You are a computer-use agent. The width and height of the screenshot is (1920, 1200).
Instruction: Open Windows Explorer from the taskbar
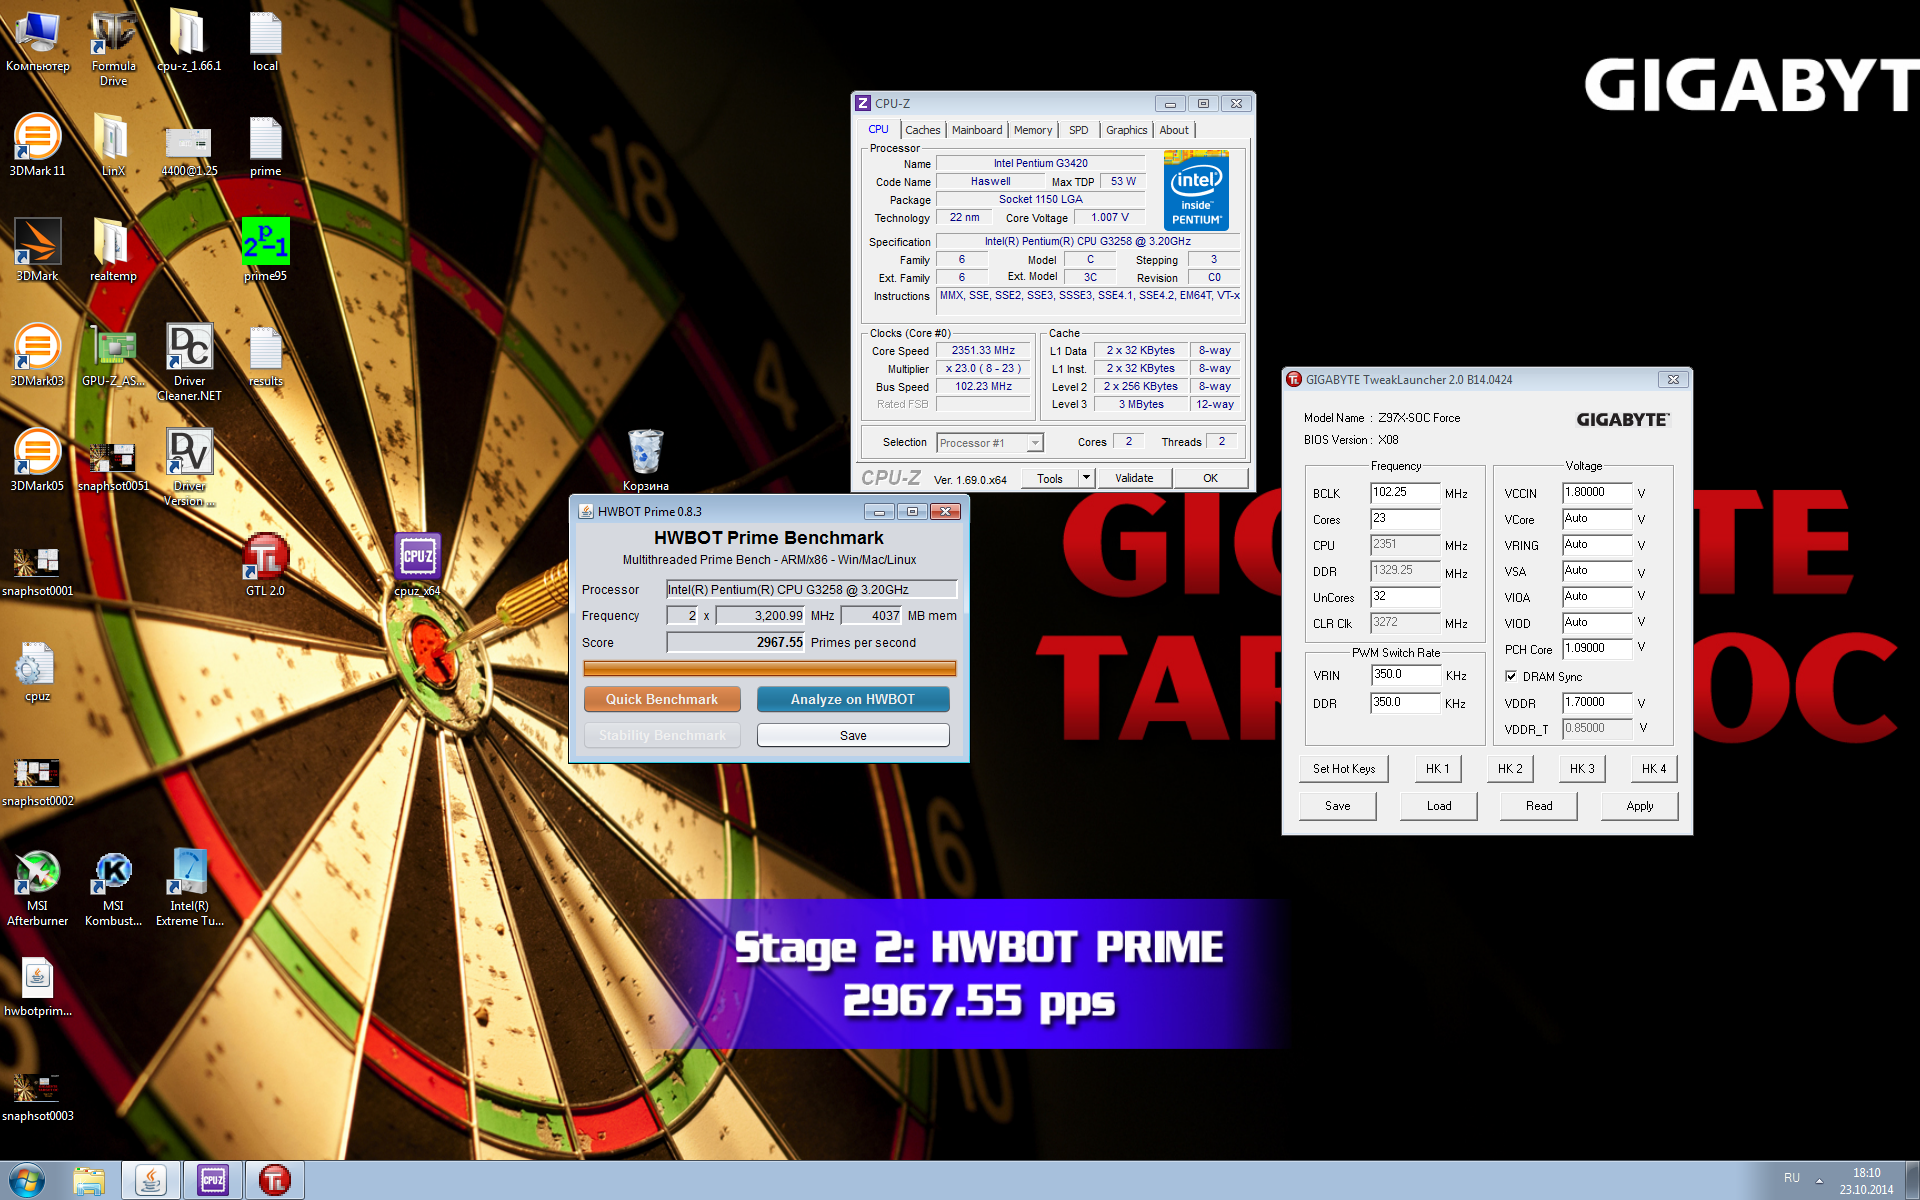point(89,1181)
